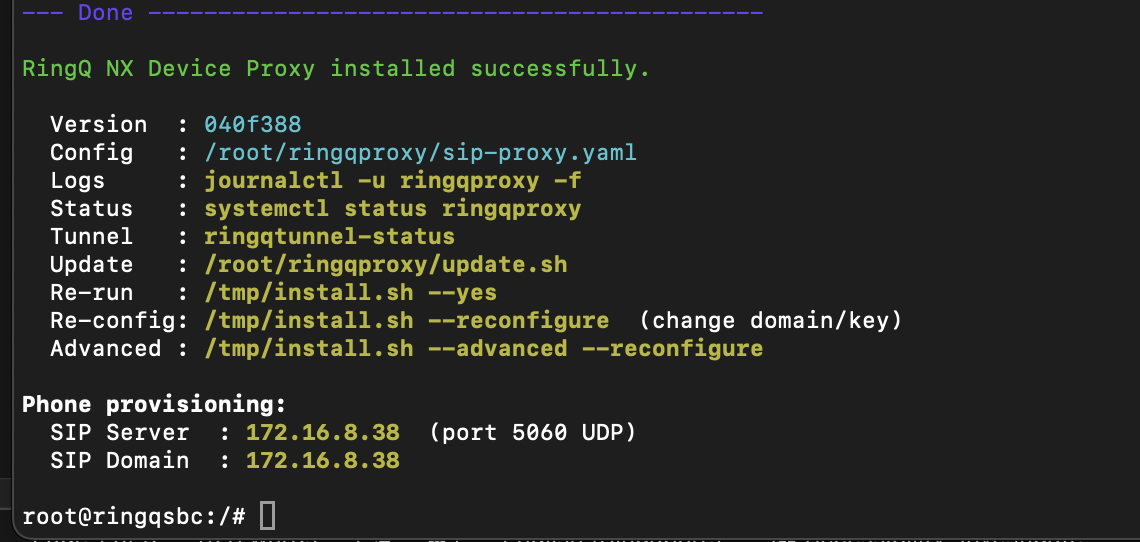This screenshot has height=542, width=1140.
Task: Click the "SIP Server" label
Action: (120, 433)
